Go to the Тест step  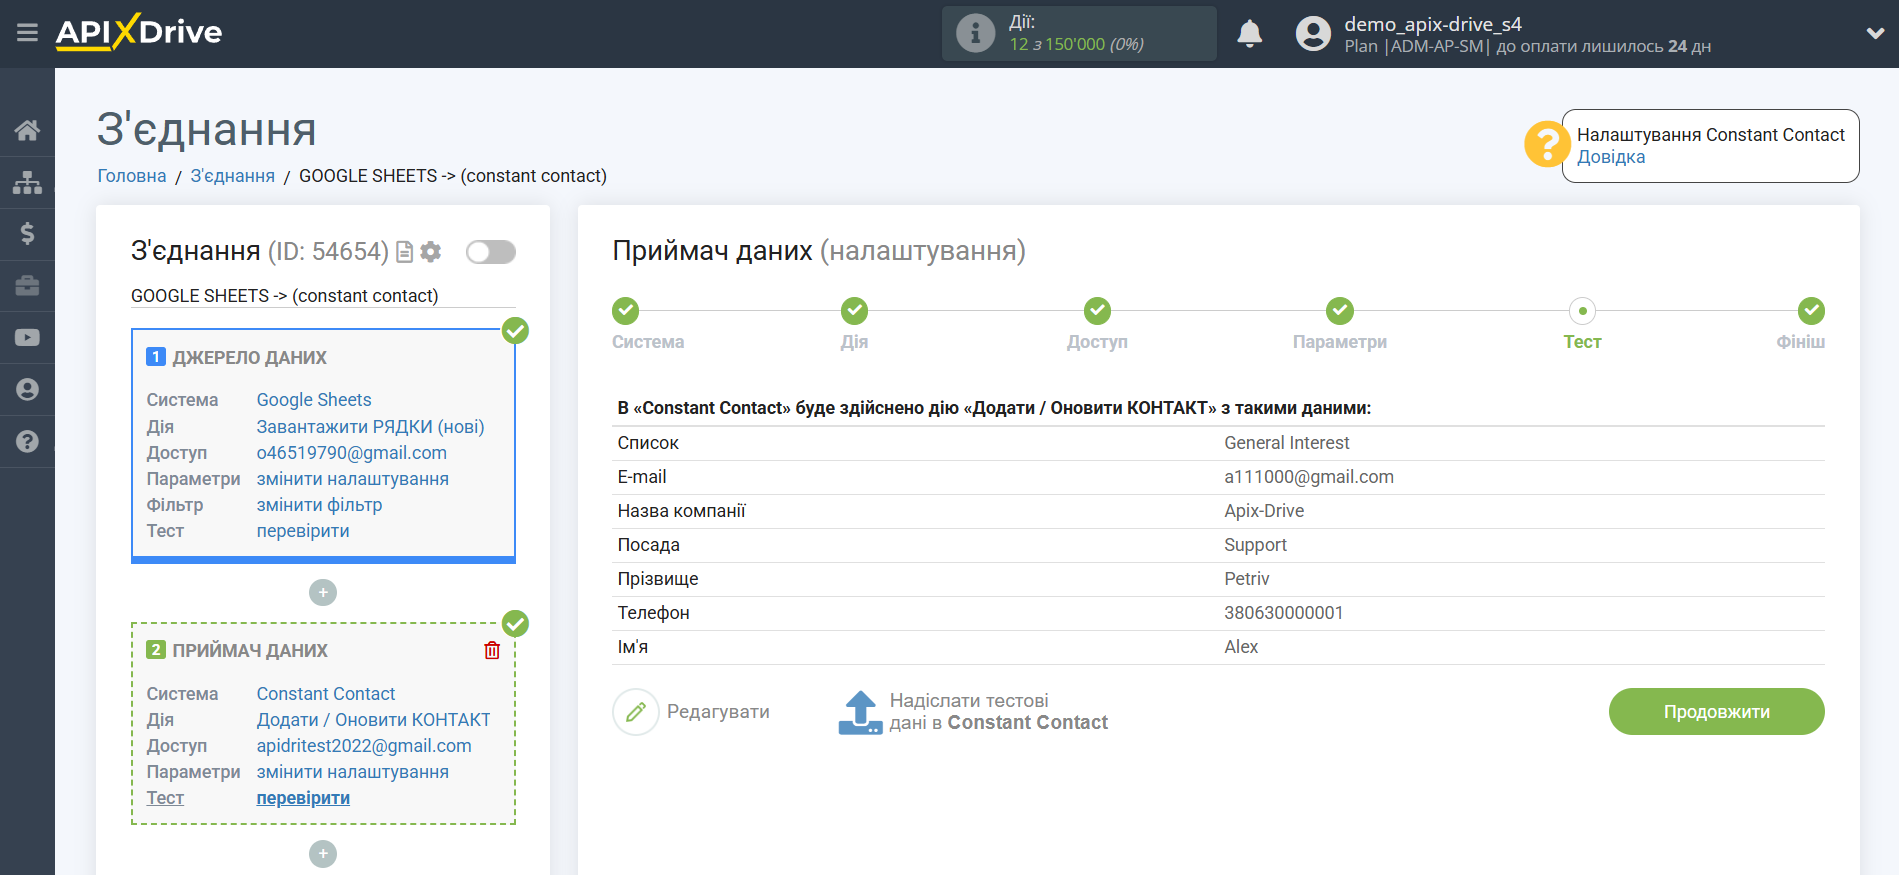pos(1583,311)
